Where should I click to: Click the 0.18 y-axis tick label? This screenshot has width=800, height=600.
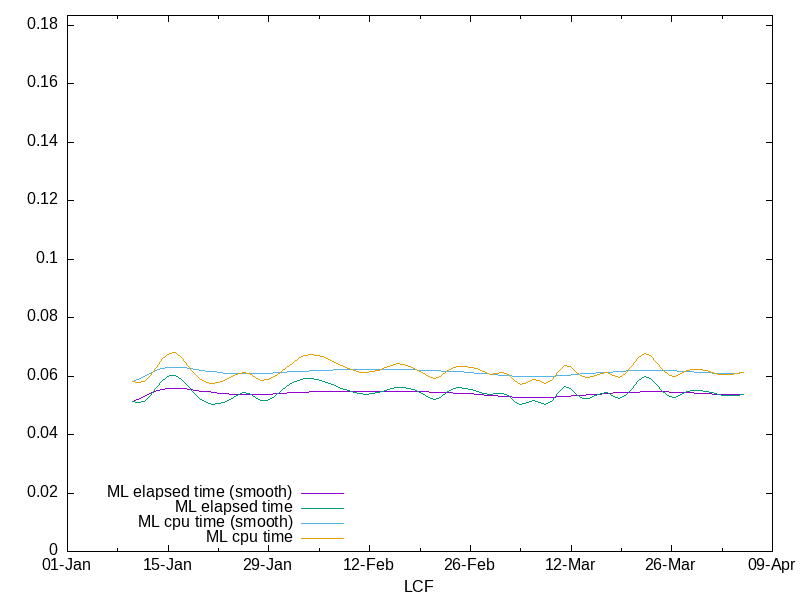pyautogui.click(x=42, y=24)
